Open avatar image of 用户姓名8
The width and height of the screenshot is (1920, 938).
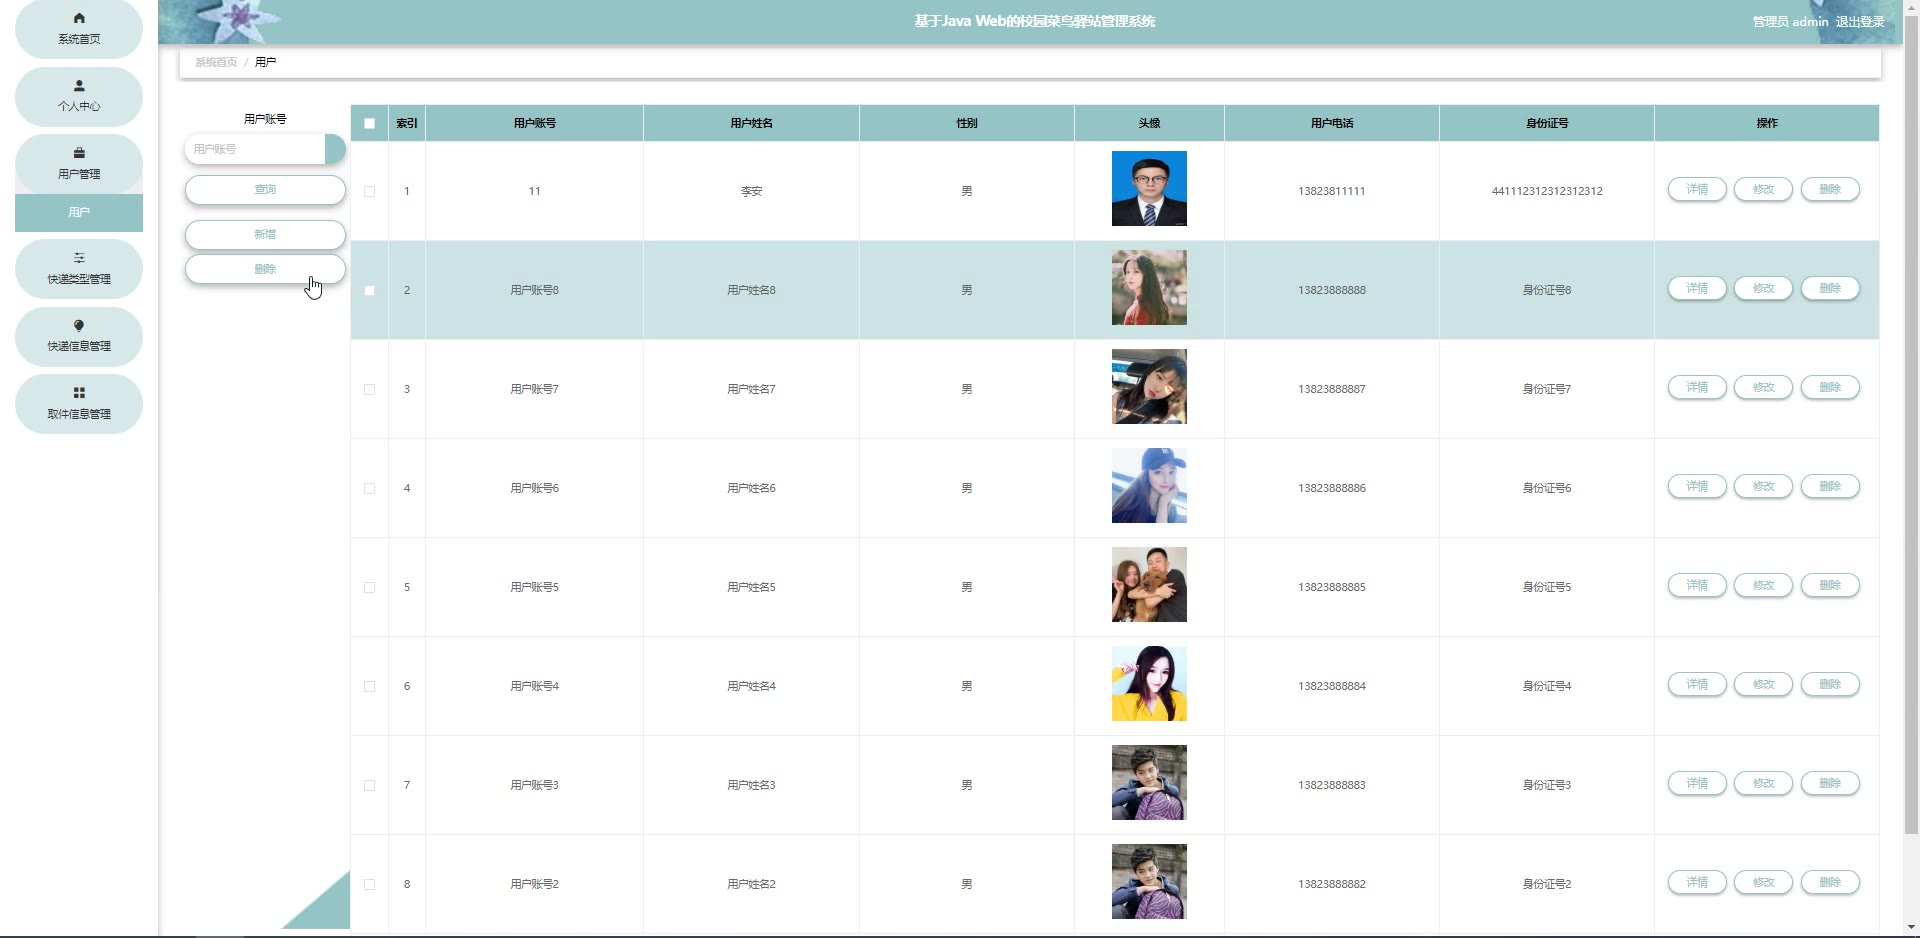(x=1149, y=287)
